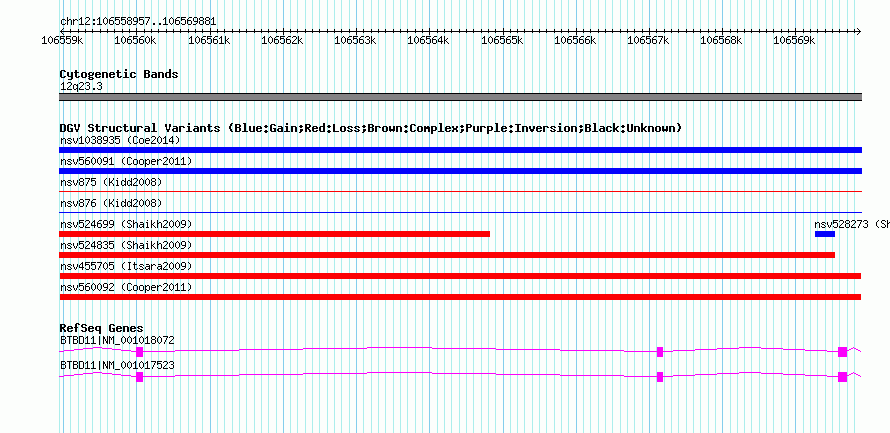Click the nsv875 (Kidd2008) thin red line
Viewport: 890px width, 433px height.
click(460, 192)
